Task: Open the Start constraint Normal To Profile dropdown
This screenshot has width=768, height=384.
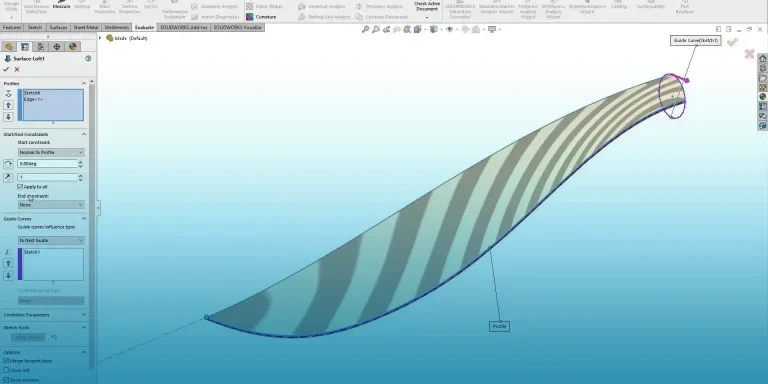Action: pyautogui.click(x=51, y=153)
